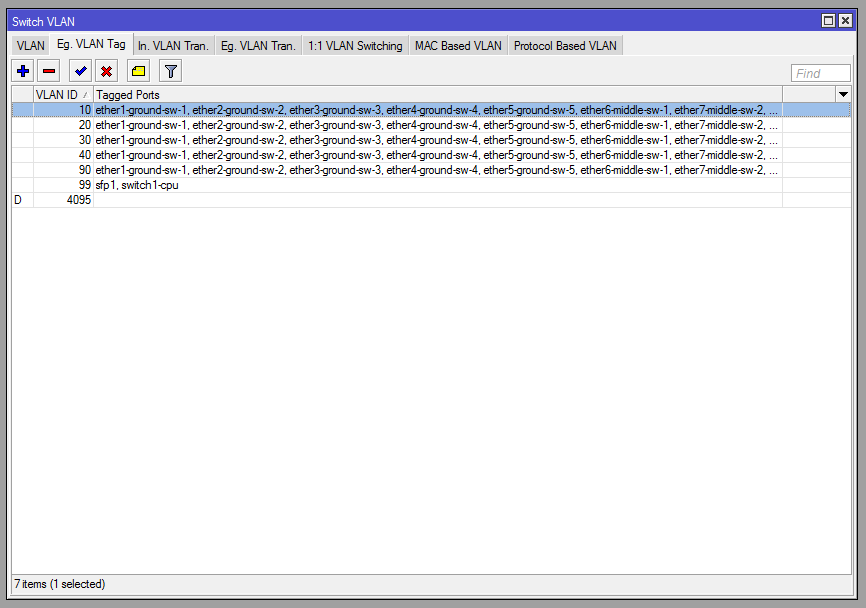The height and width of the screenshot is (608, 866).
Task: Close the Switch VLAN window
Action: (x=845, y=20)
